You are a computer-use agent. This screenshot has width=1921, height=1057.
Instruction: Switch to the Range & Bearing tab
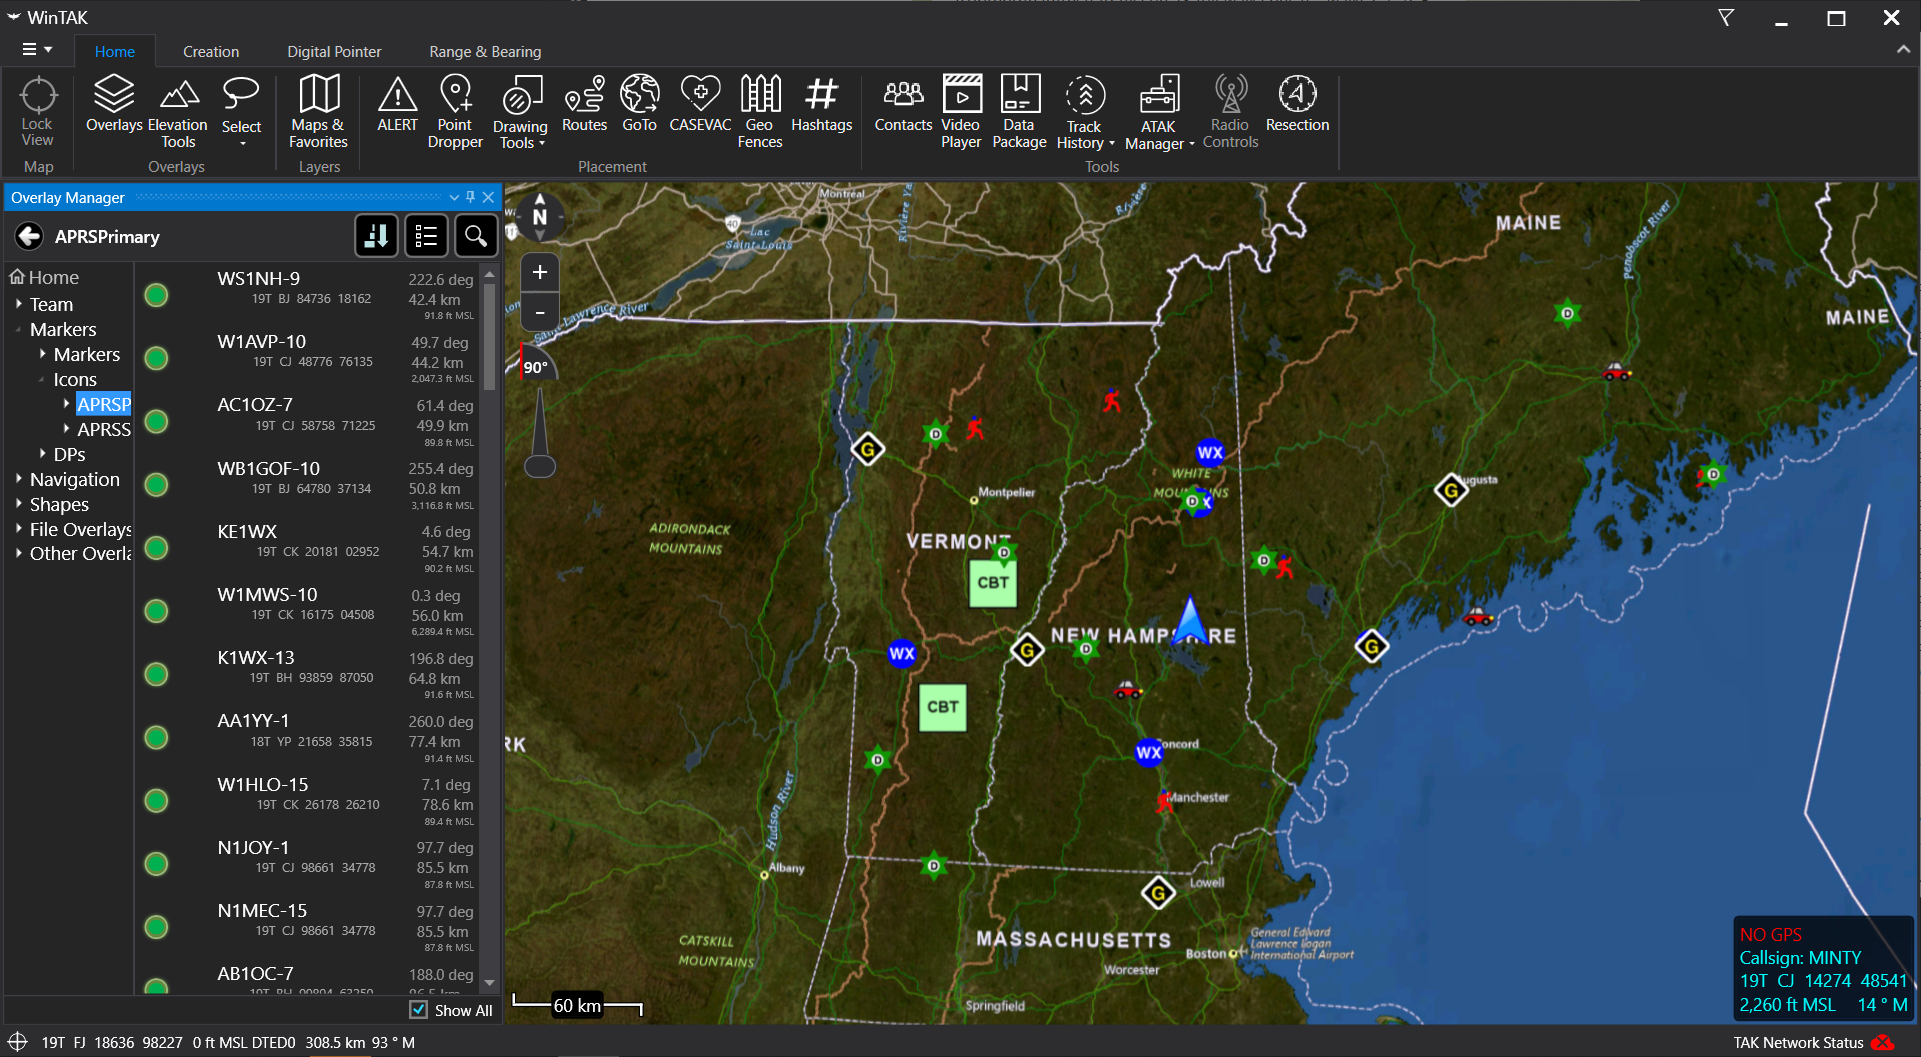click(485, 51)
